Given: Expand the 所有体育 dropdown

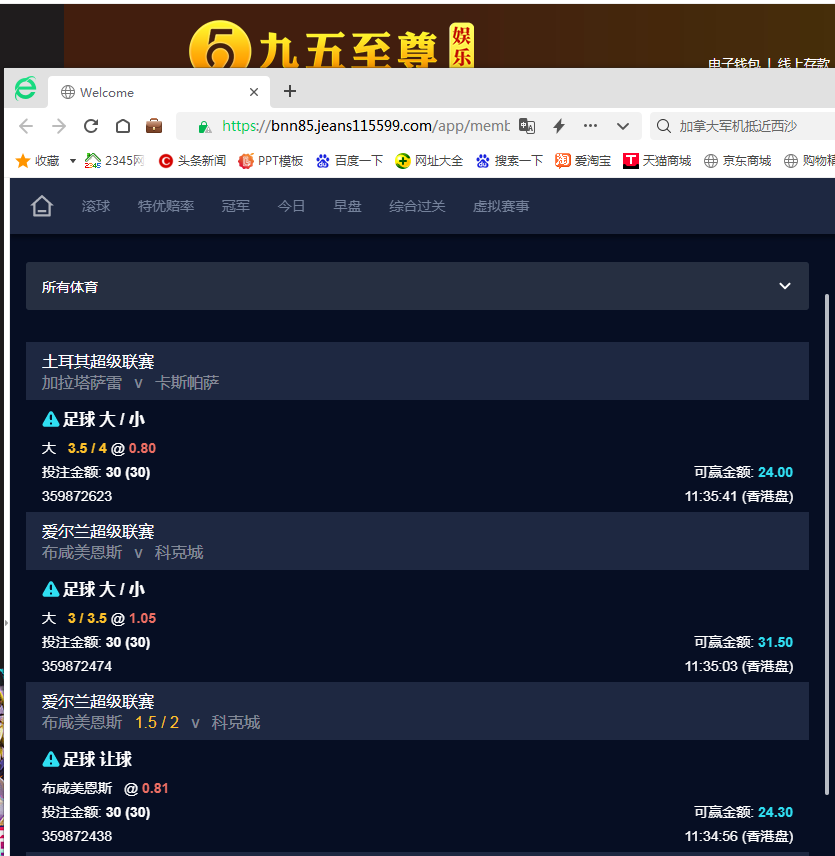Looking at the screenshot, I should pos(418,286).
